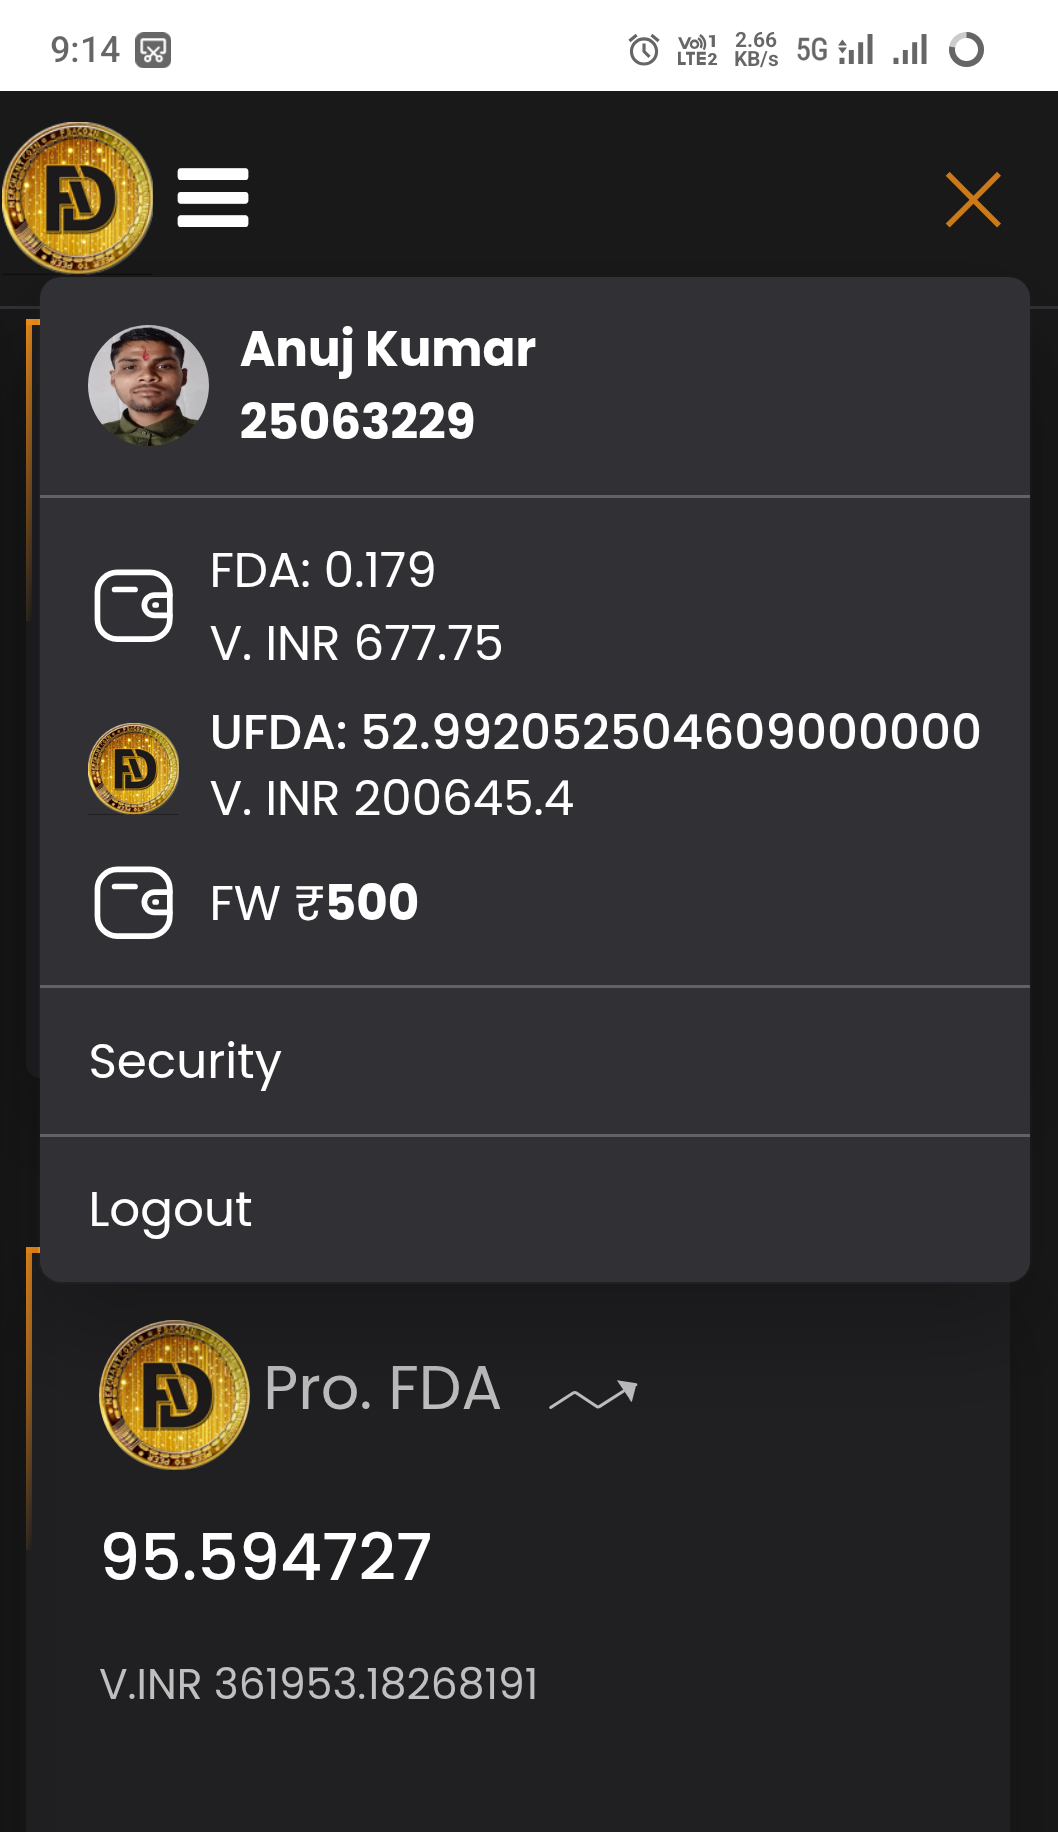Tap the UFDA balance value
Viewport: 1058px width, 1832px height.
[595, 732]
